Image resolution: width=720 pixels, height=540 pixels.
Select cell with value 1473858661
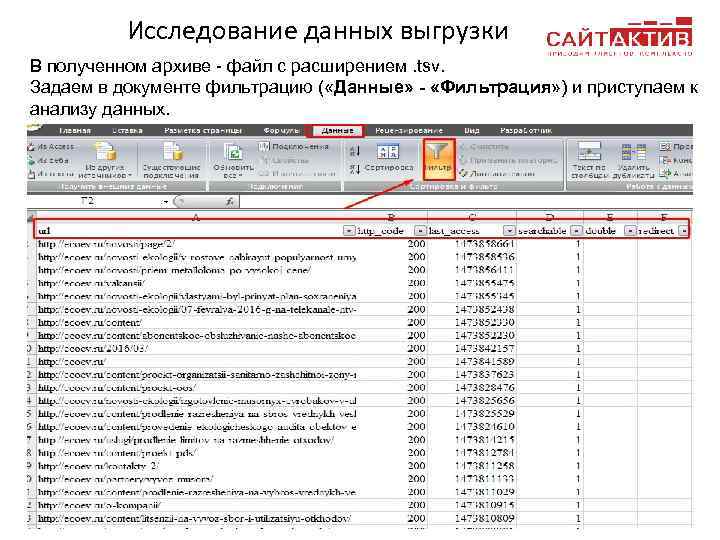(472, 244)
